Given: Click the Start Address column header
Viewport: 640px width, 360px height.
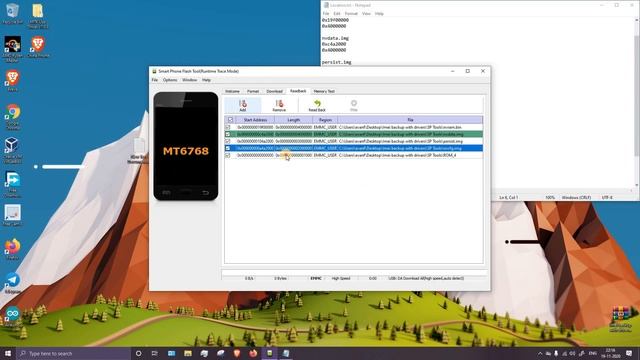Looking at the screenshot, I should coord(255,120).
